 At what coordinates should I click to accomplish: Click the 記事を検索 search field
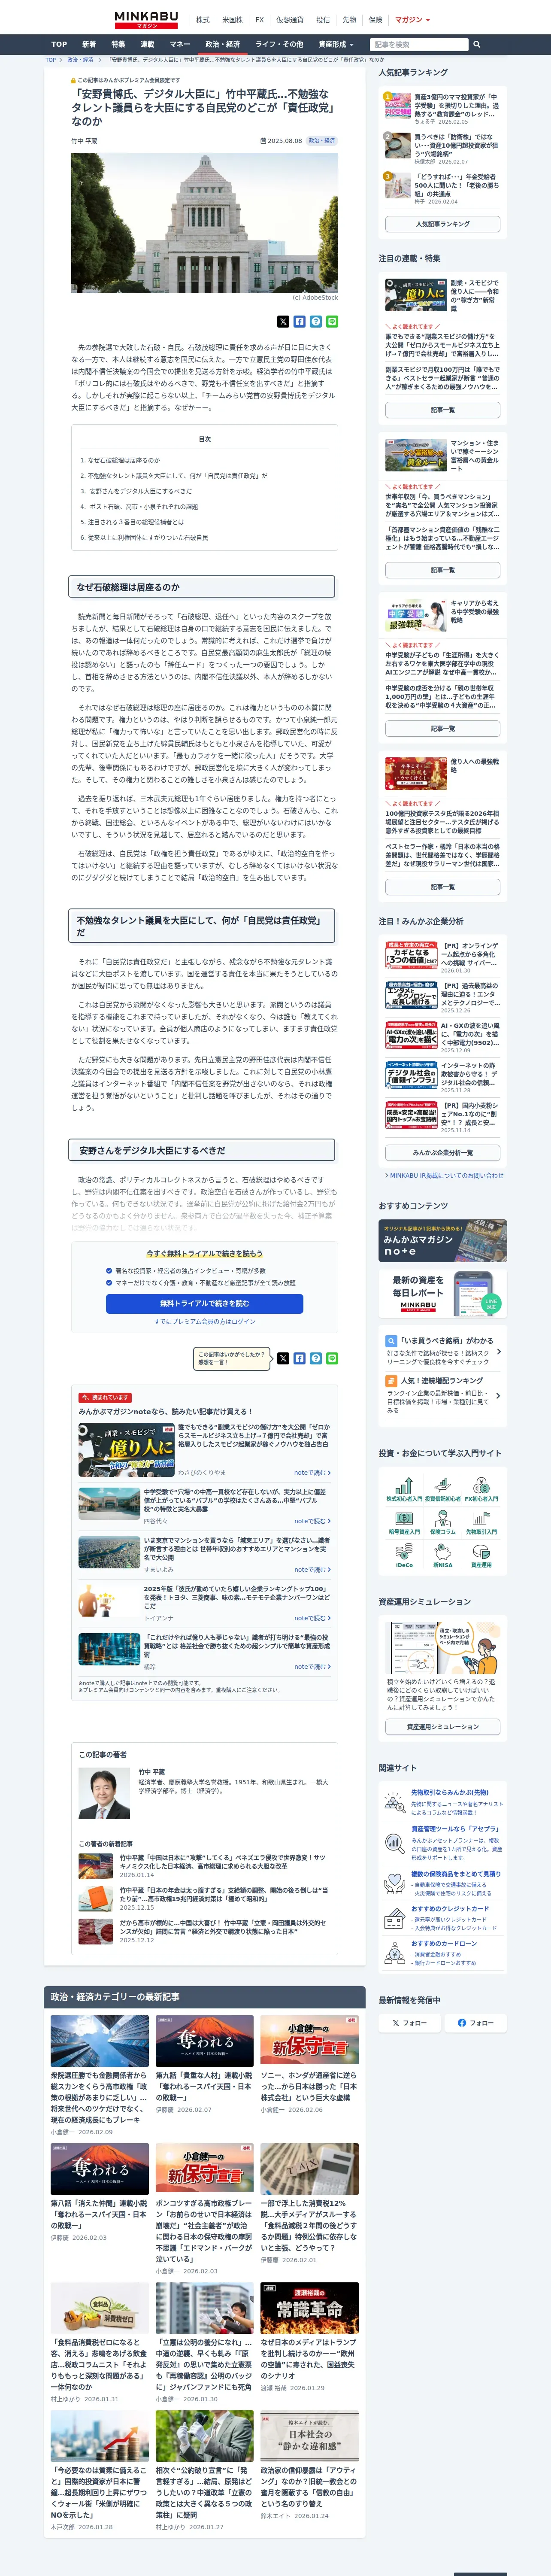419,44
